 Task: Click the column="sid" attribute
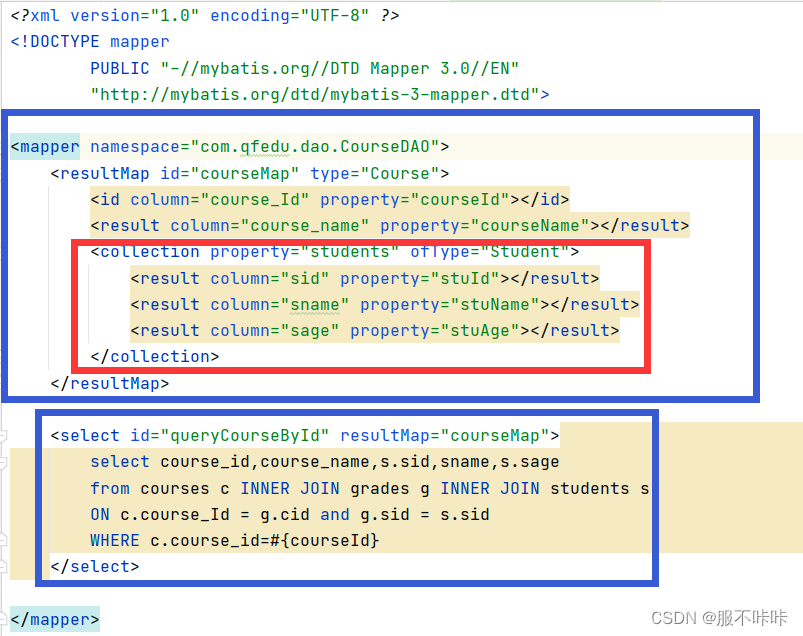(x=270, y=279)
